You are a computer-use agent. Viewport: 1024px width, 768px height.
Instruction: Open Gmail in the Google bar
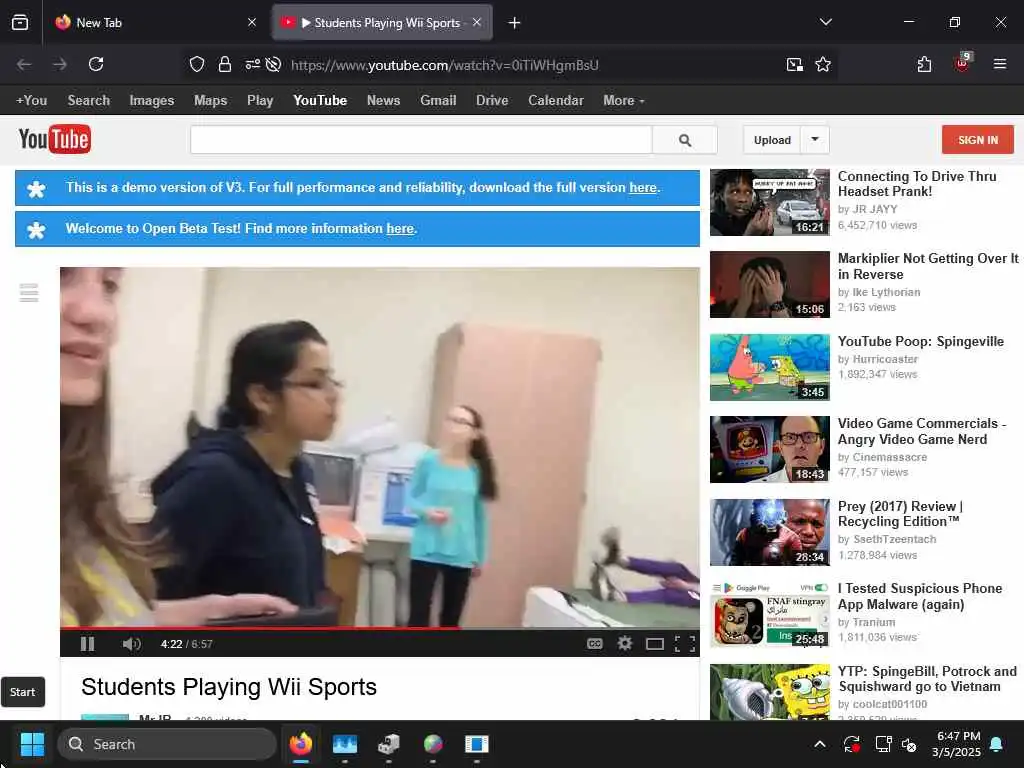pos(438,101)
